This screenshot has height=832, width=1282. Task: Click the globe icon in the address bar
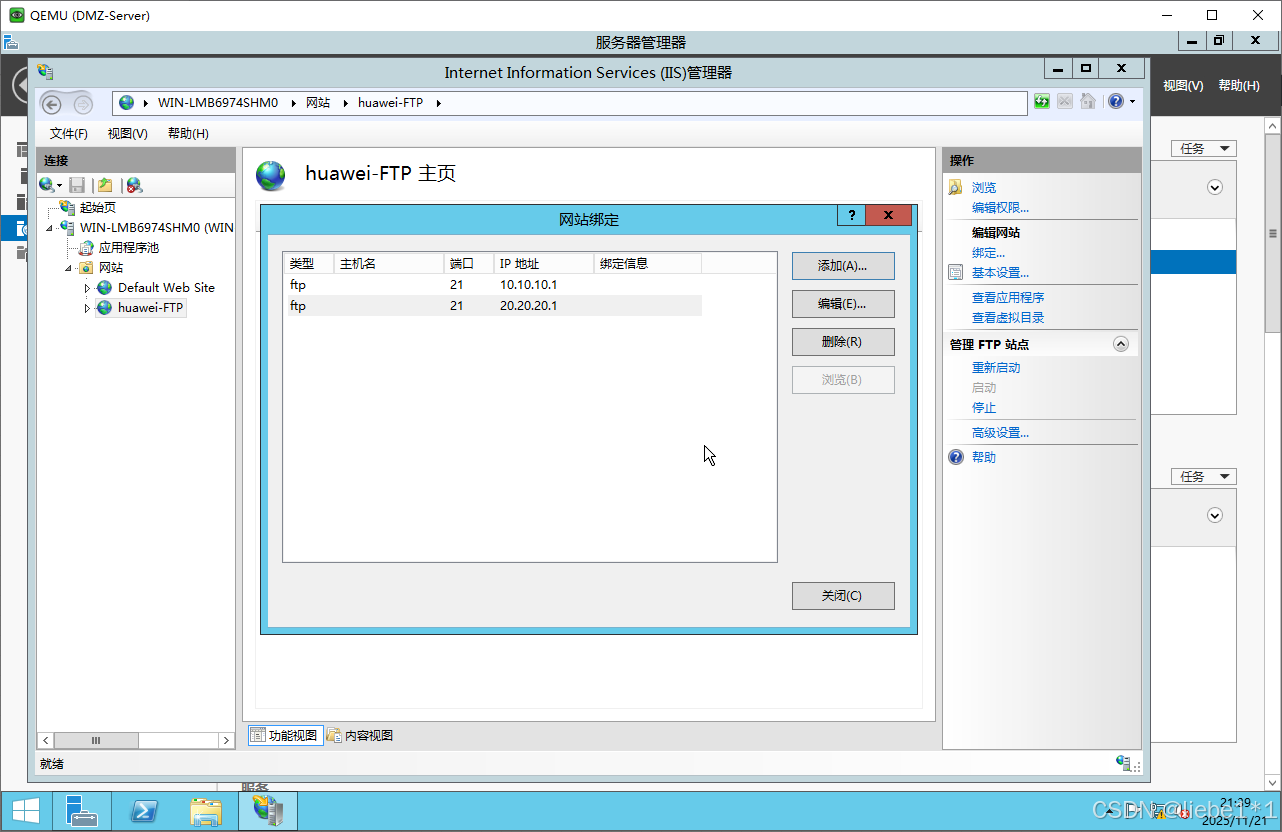(127, 103)
